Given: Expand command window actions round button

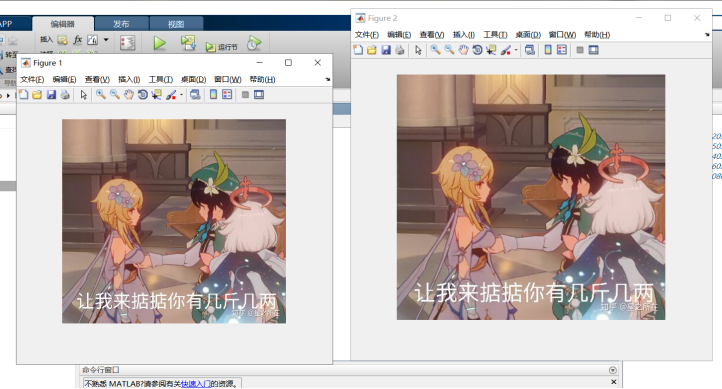Looking at the screenshot, I should pyautogui.click(x=613, y=370).
